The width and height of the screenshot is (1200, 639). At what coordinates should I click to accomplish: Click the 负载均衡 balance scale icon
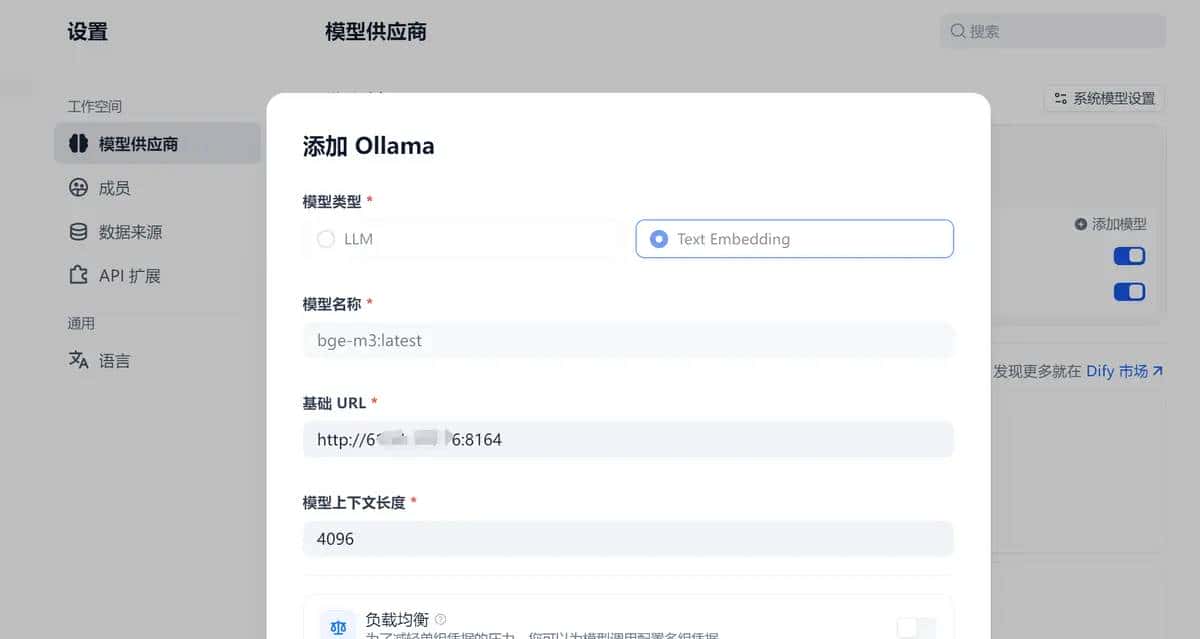[337, 624]
